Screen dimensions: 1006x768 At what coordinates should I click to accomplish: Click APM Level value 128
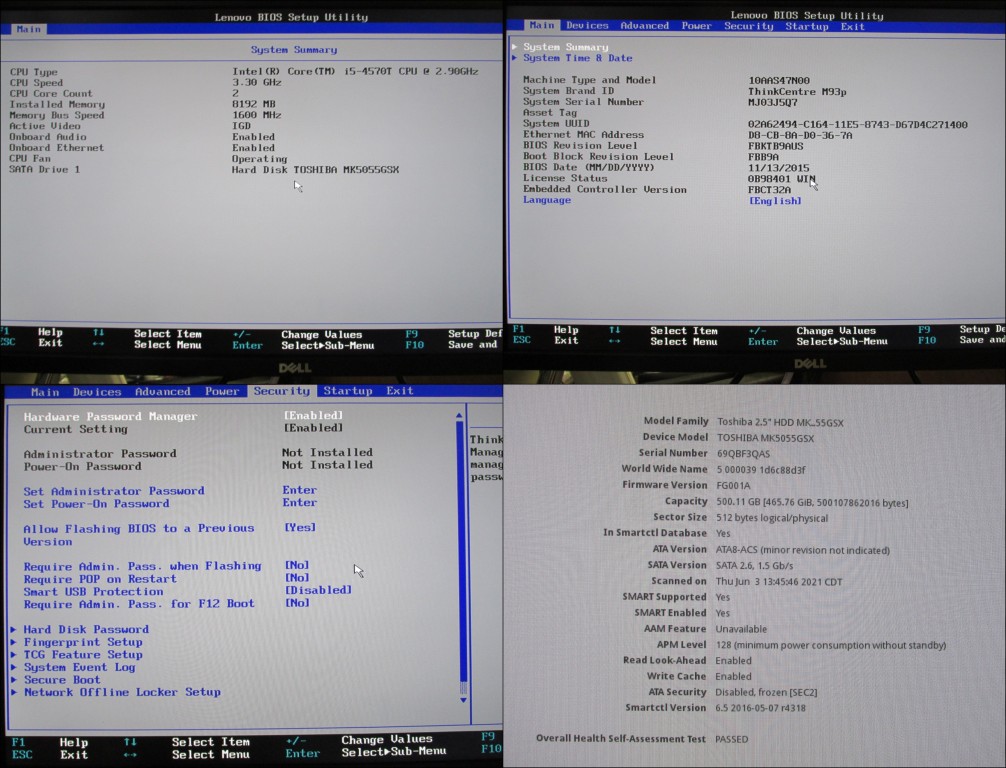830,645
